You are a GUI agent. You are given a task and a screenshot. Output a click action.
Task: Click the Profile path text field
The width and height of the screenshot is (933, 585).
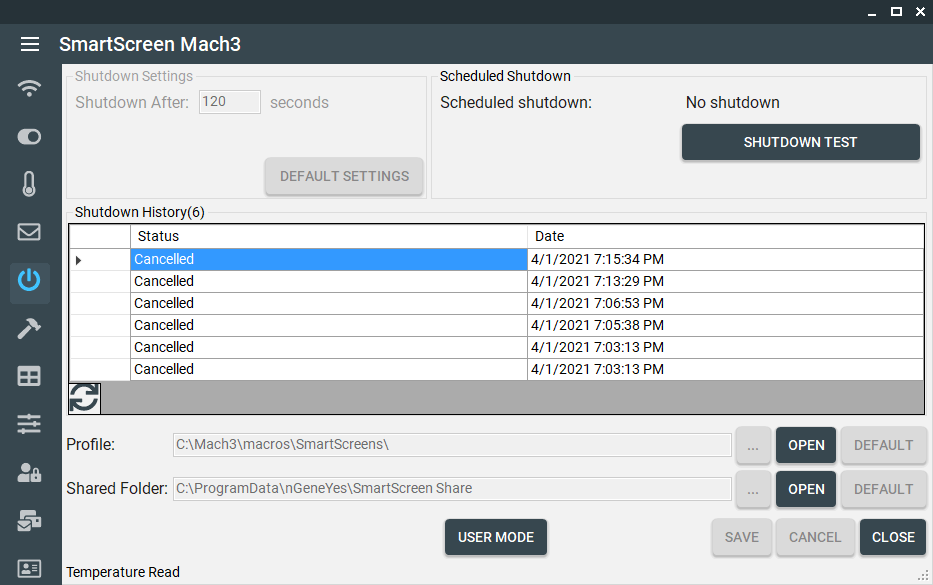point(452,445)
